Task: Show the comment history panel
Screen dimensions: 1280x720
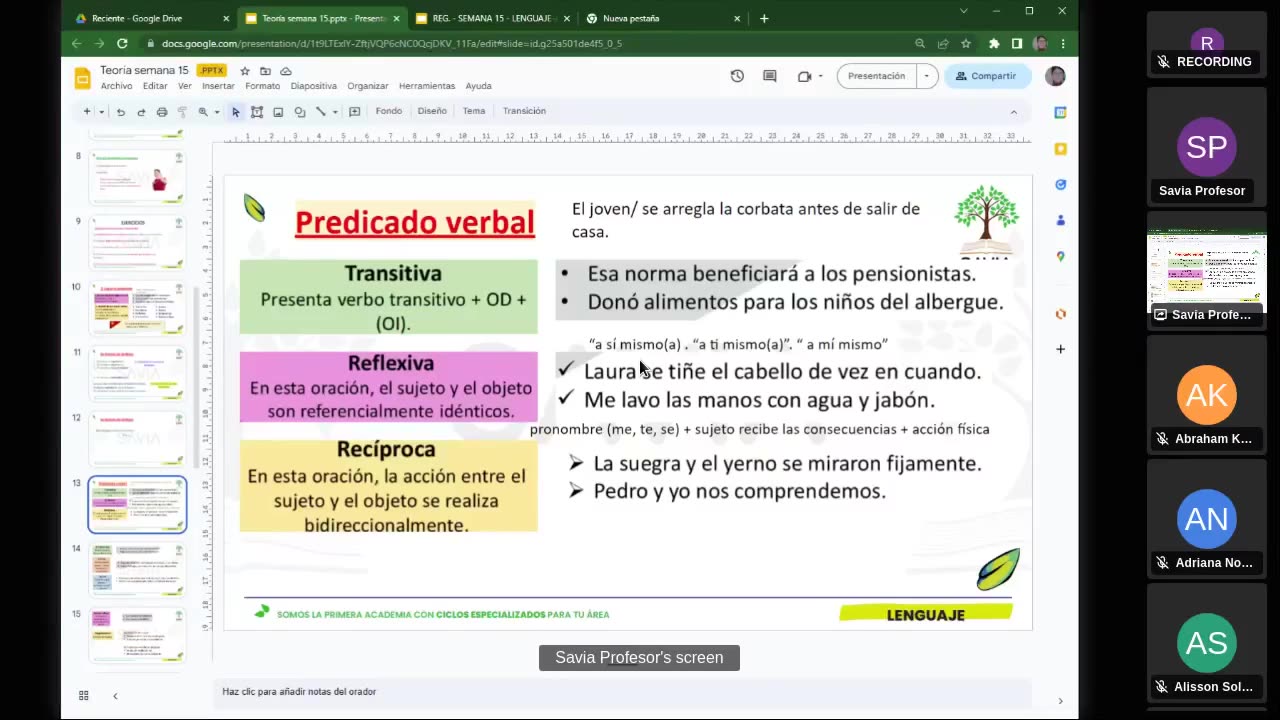Action: (770, 76)
